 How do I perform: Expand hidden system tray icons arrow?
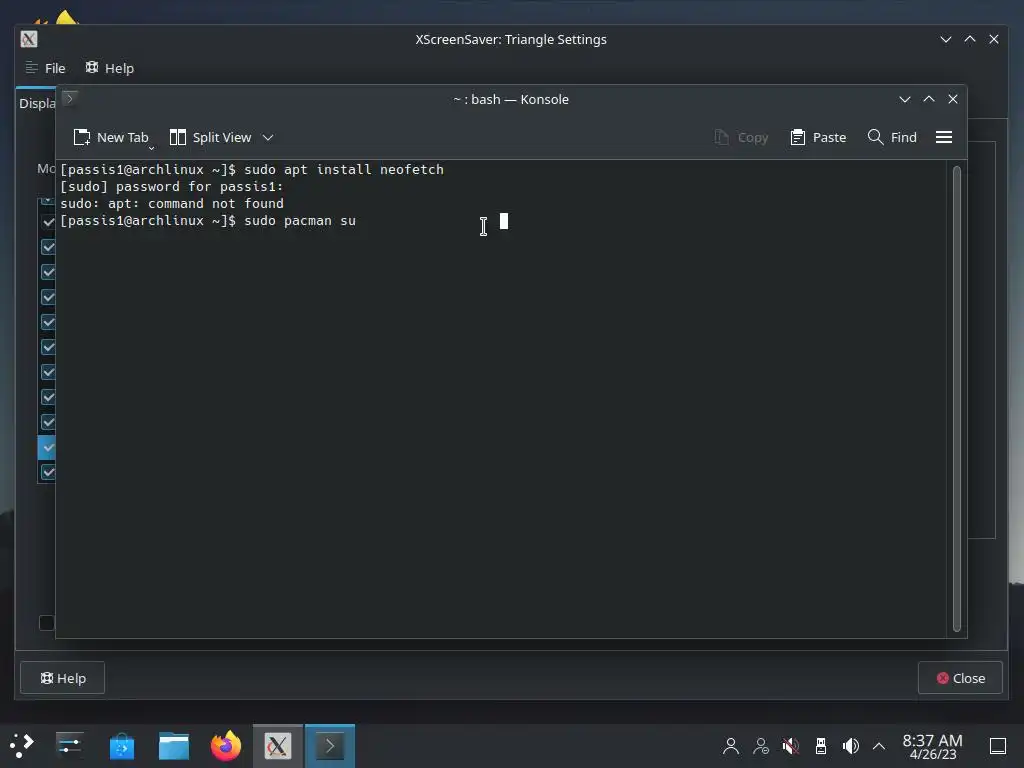[879, 745]
